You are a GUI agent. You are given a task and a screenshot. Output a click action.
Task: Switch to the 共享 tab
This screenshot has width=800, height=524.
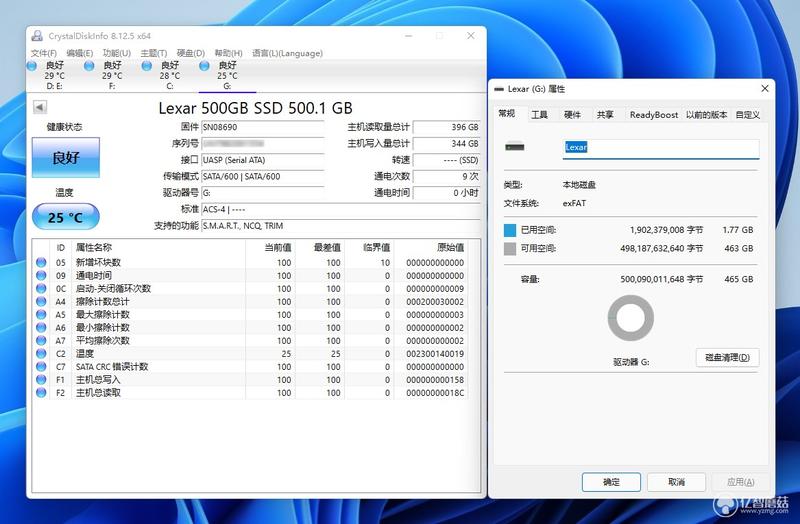(605, 115)
